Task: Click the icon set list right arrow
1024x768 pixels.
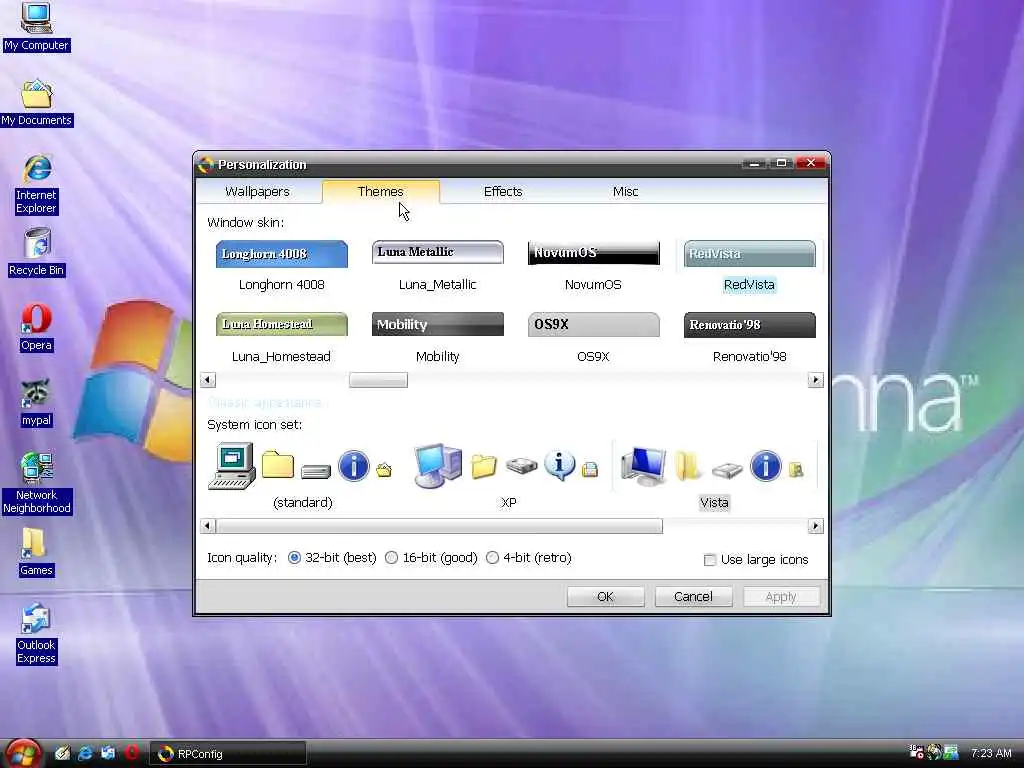Action: pos(815,526)
